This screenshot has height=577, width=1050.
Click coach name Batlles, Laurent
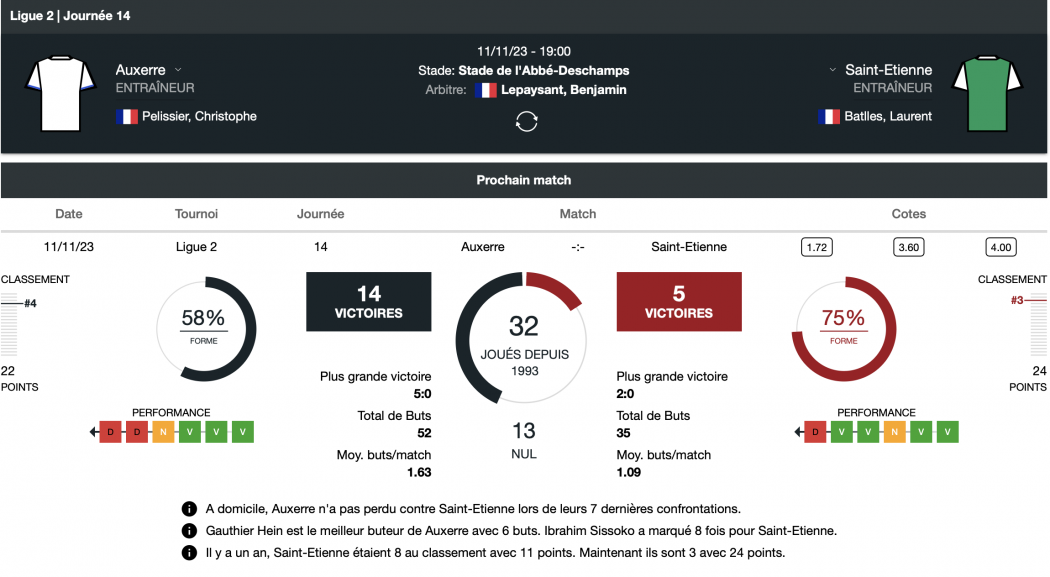click(x=888, y=116)
